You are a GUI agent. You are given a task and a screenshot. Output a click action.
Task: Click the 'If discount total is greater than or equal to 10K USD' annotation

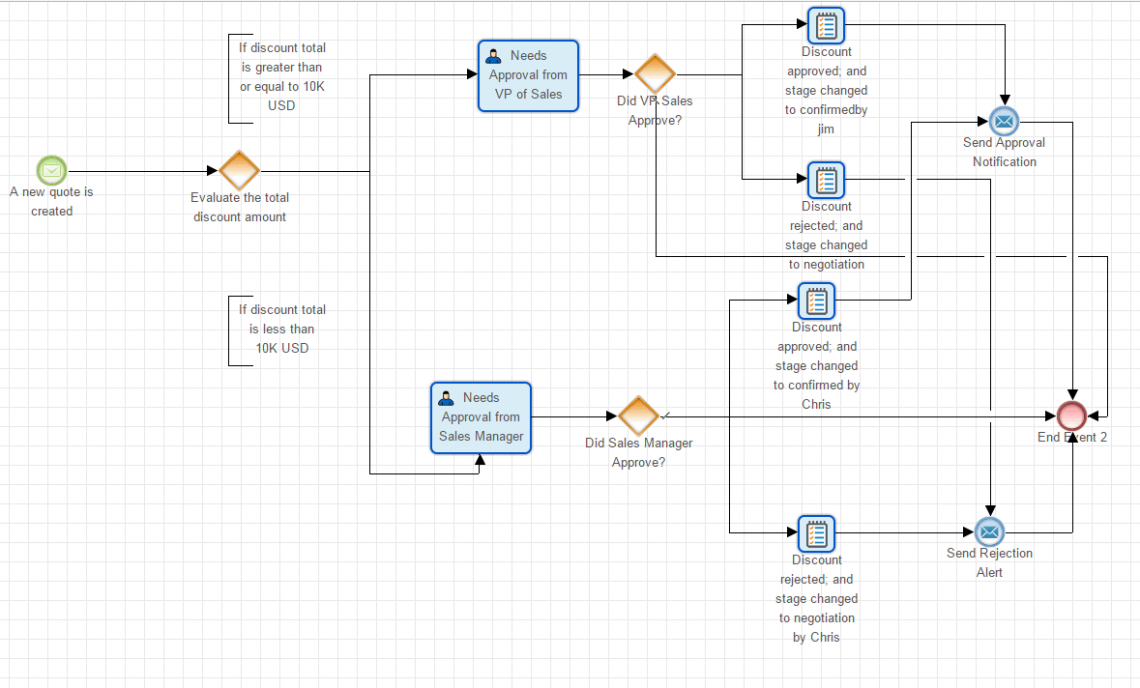pyautogui.click(x=281, y=76)
